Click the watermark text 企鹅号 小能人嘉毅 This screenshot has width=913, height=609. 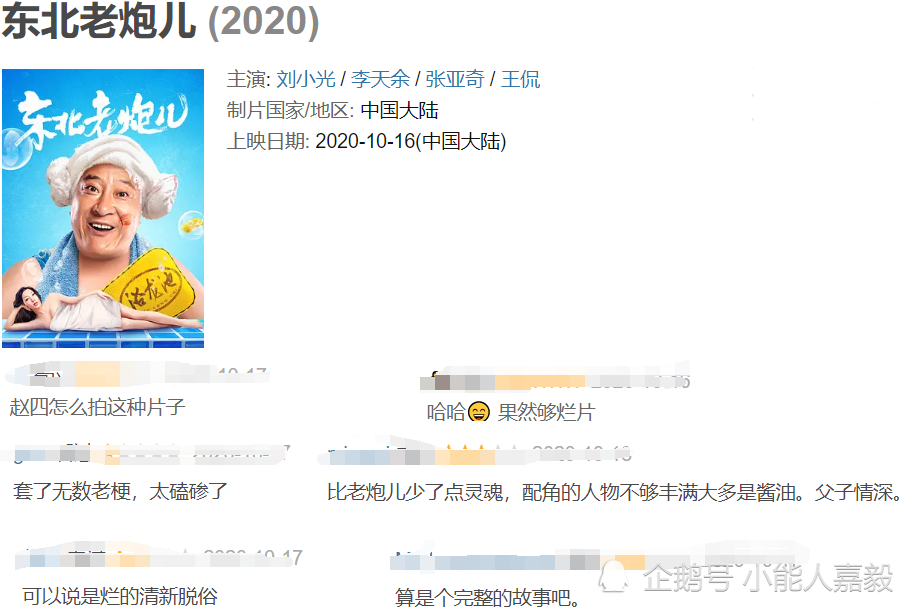768,578
